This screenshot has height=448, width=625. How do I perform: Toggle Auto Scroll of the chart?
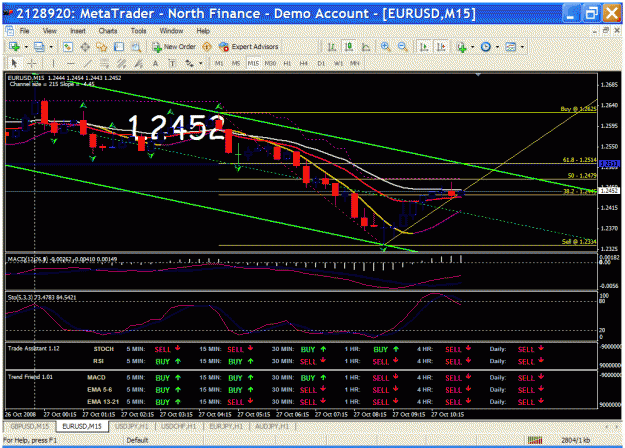click(x=424, y=47)
